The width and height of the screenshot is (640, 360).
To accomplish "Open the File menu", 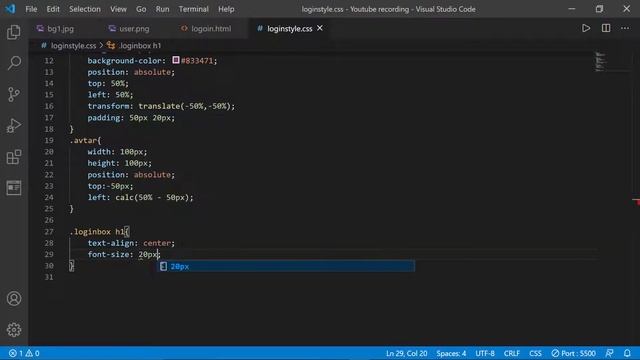I will (x=31, y=9).
